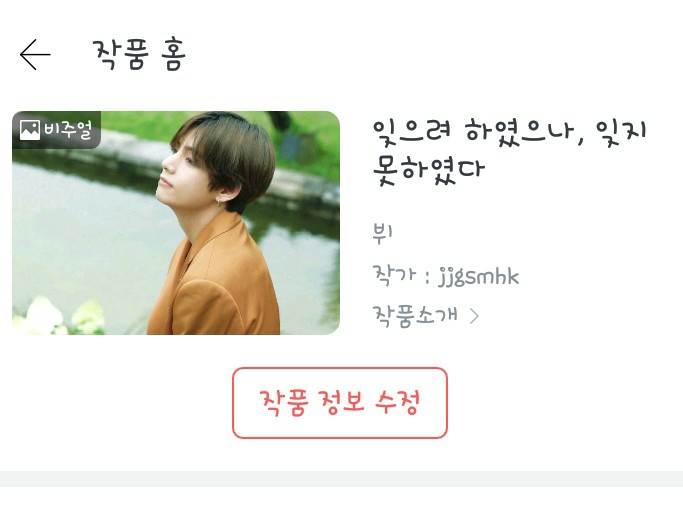Screen dimensions: 683x511
Task: Tap the 뷔 character tag
Action: (x=382, y=233)
